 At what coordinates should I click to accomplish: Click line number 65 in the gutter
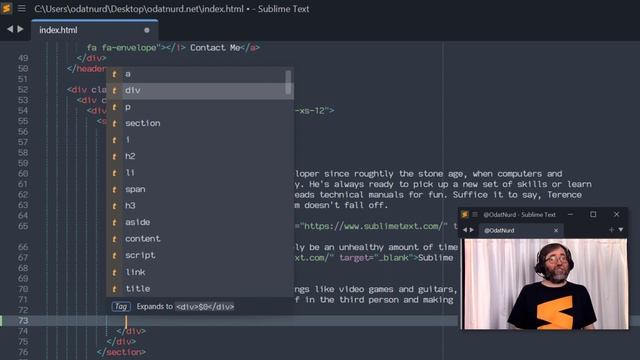pos(23,226)
